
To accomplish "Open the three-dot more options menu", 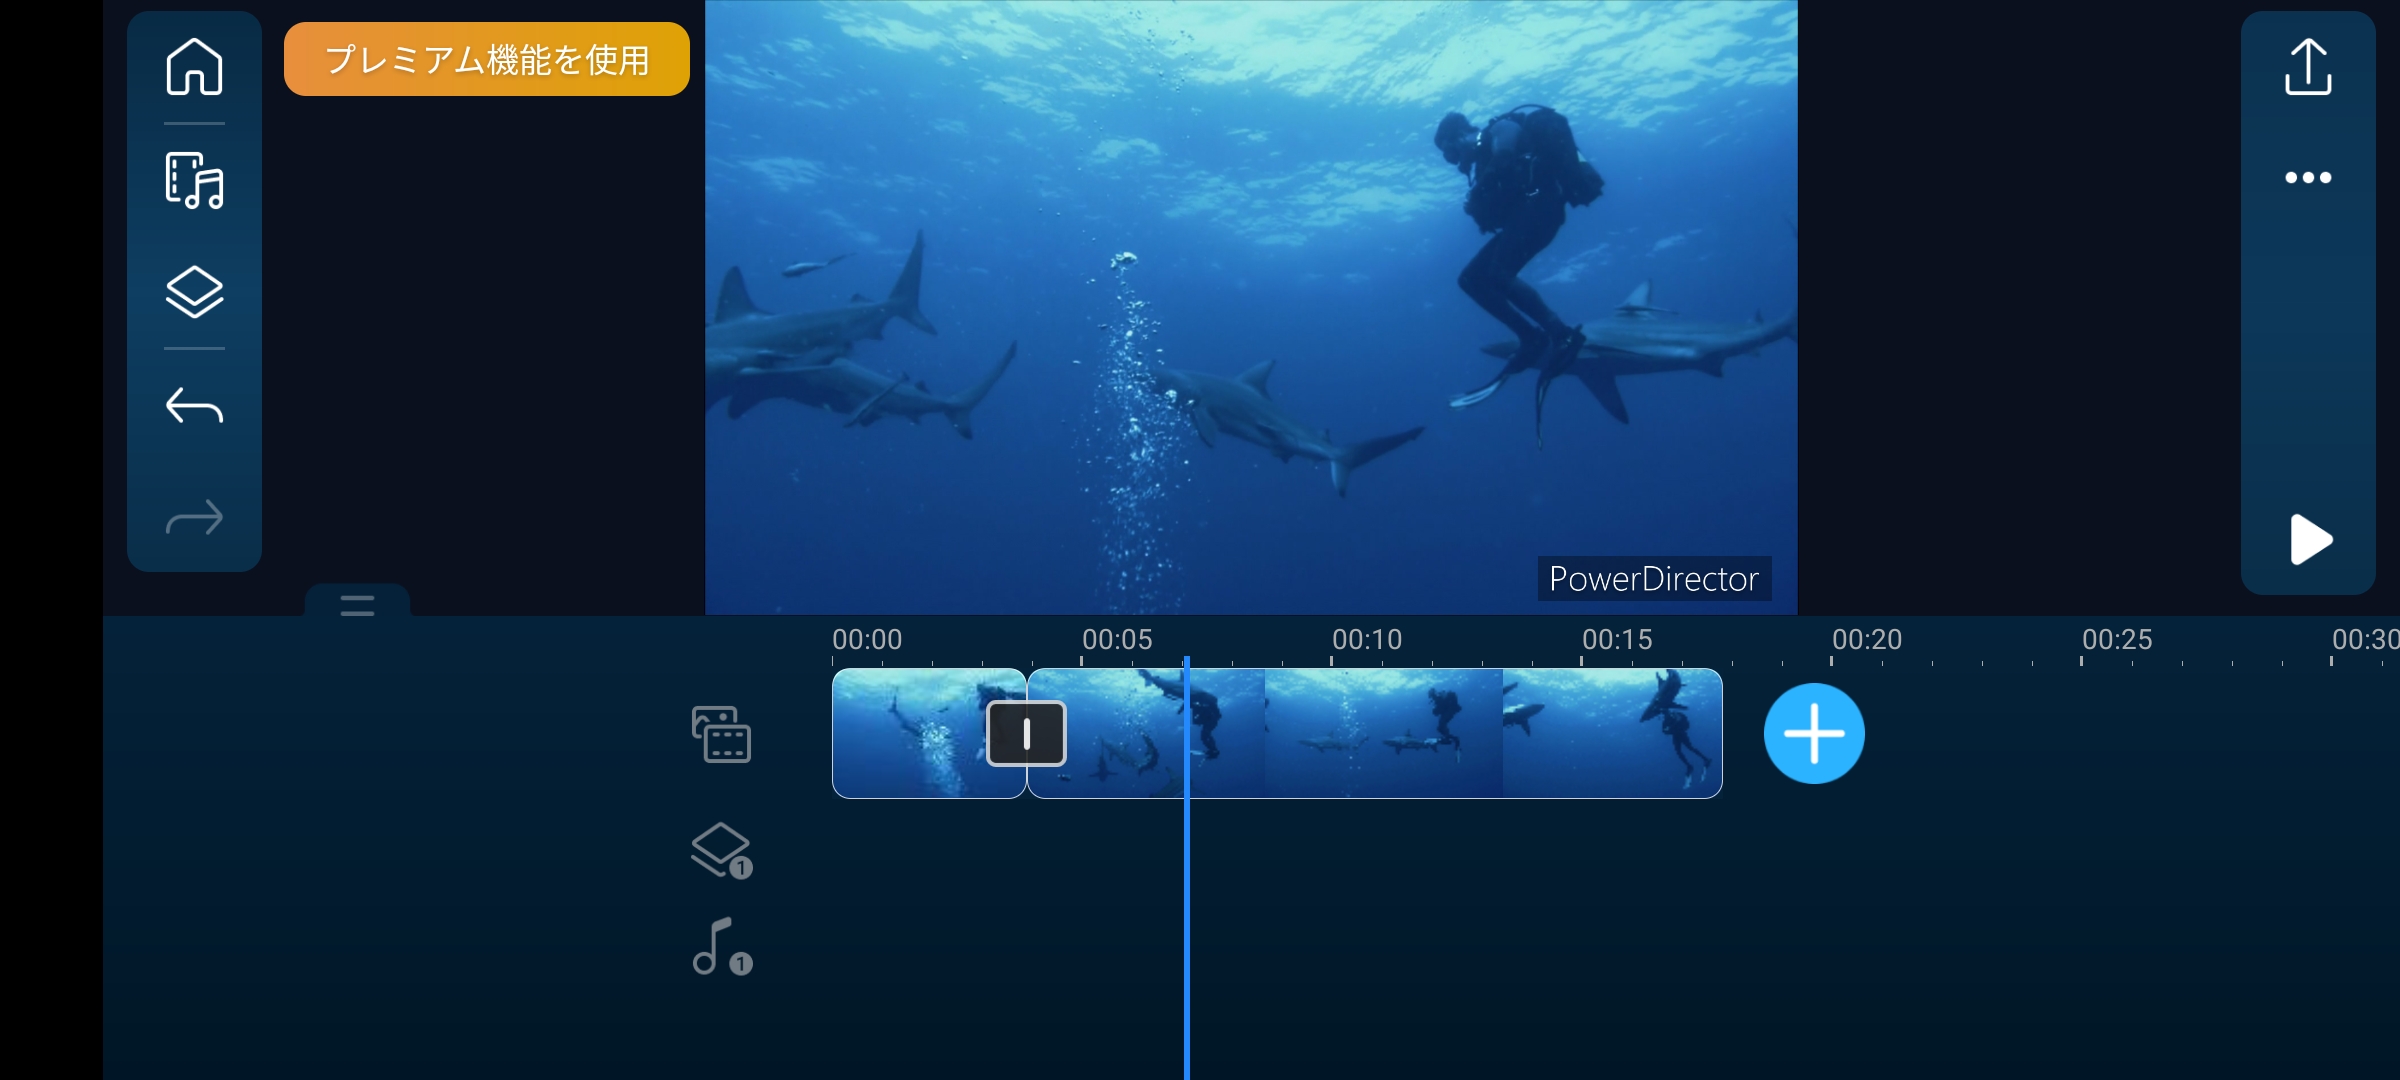I will click(x=2307, y=178).
